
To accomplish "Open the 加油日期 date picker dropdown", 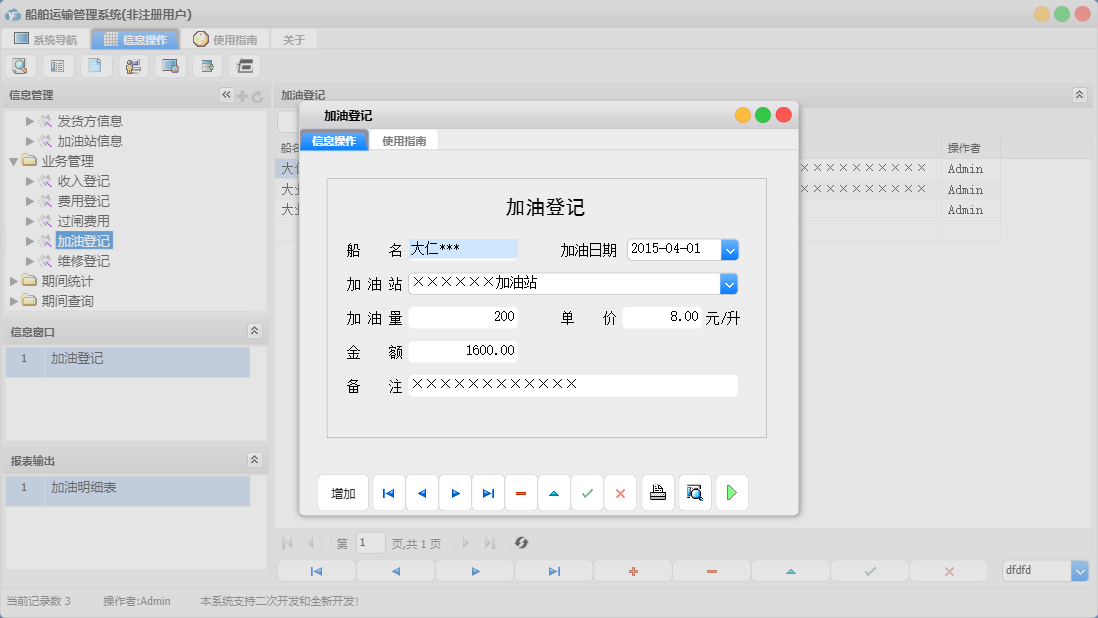I will click(730, 249).
